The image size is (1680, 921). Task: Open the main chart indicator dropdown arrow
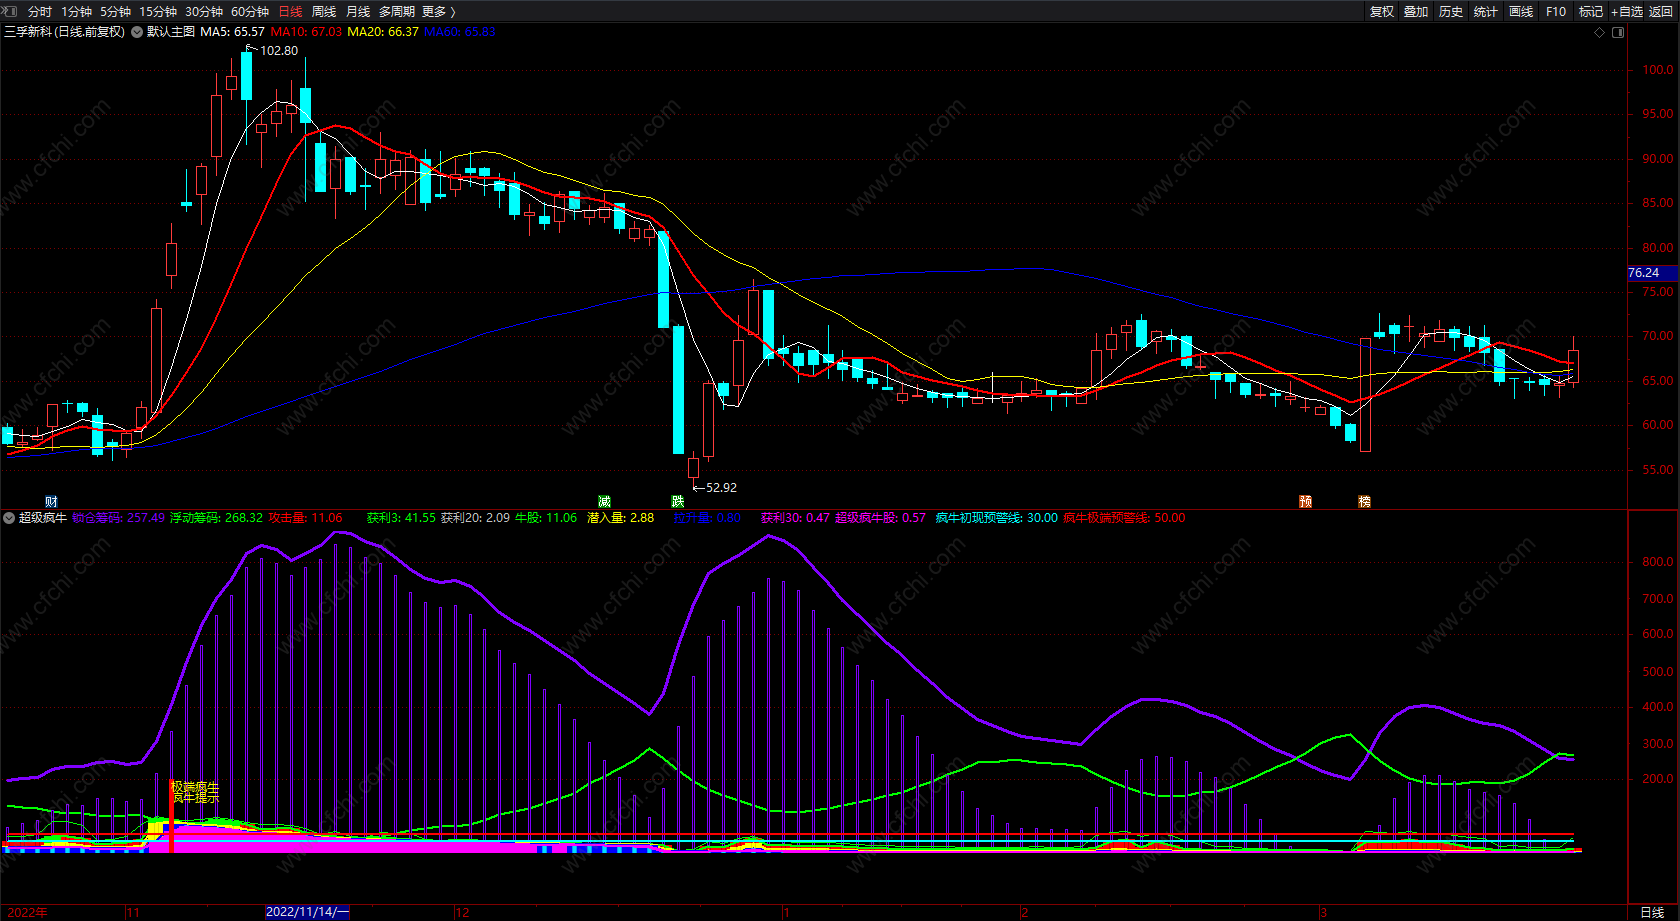(137, 32)
